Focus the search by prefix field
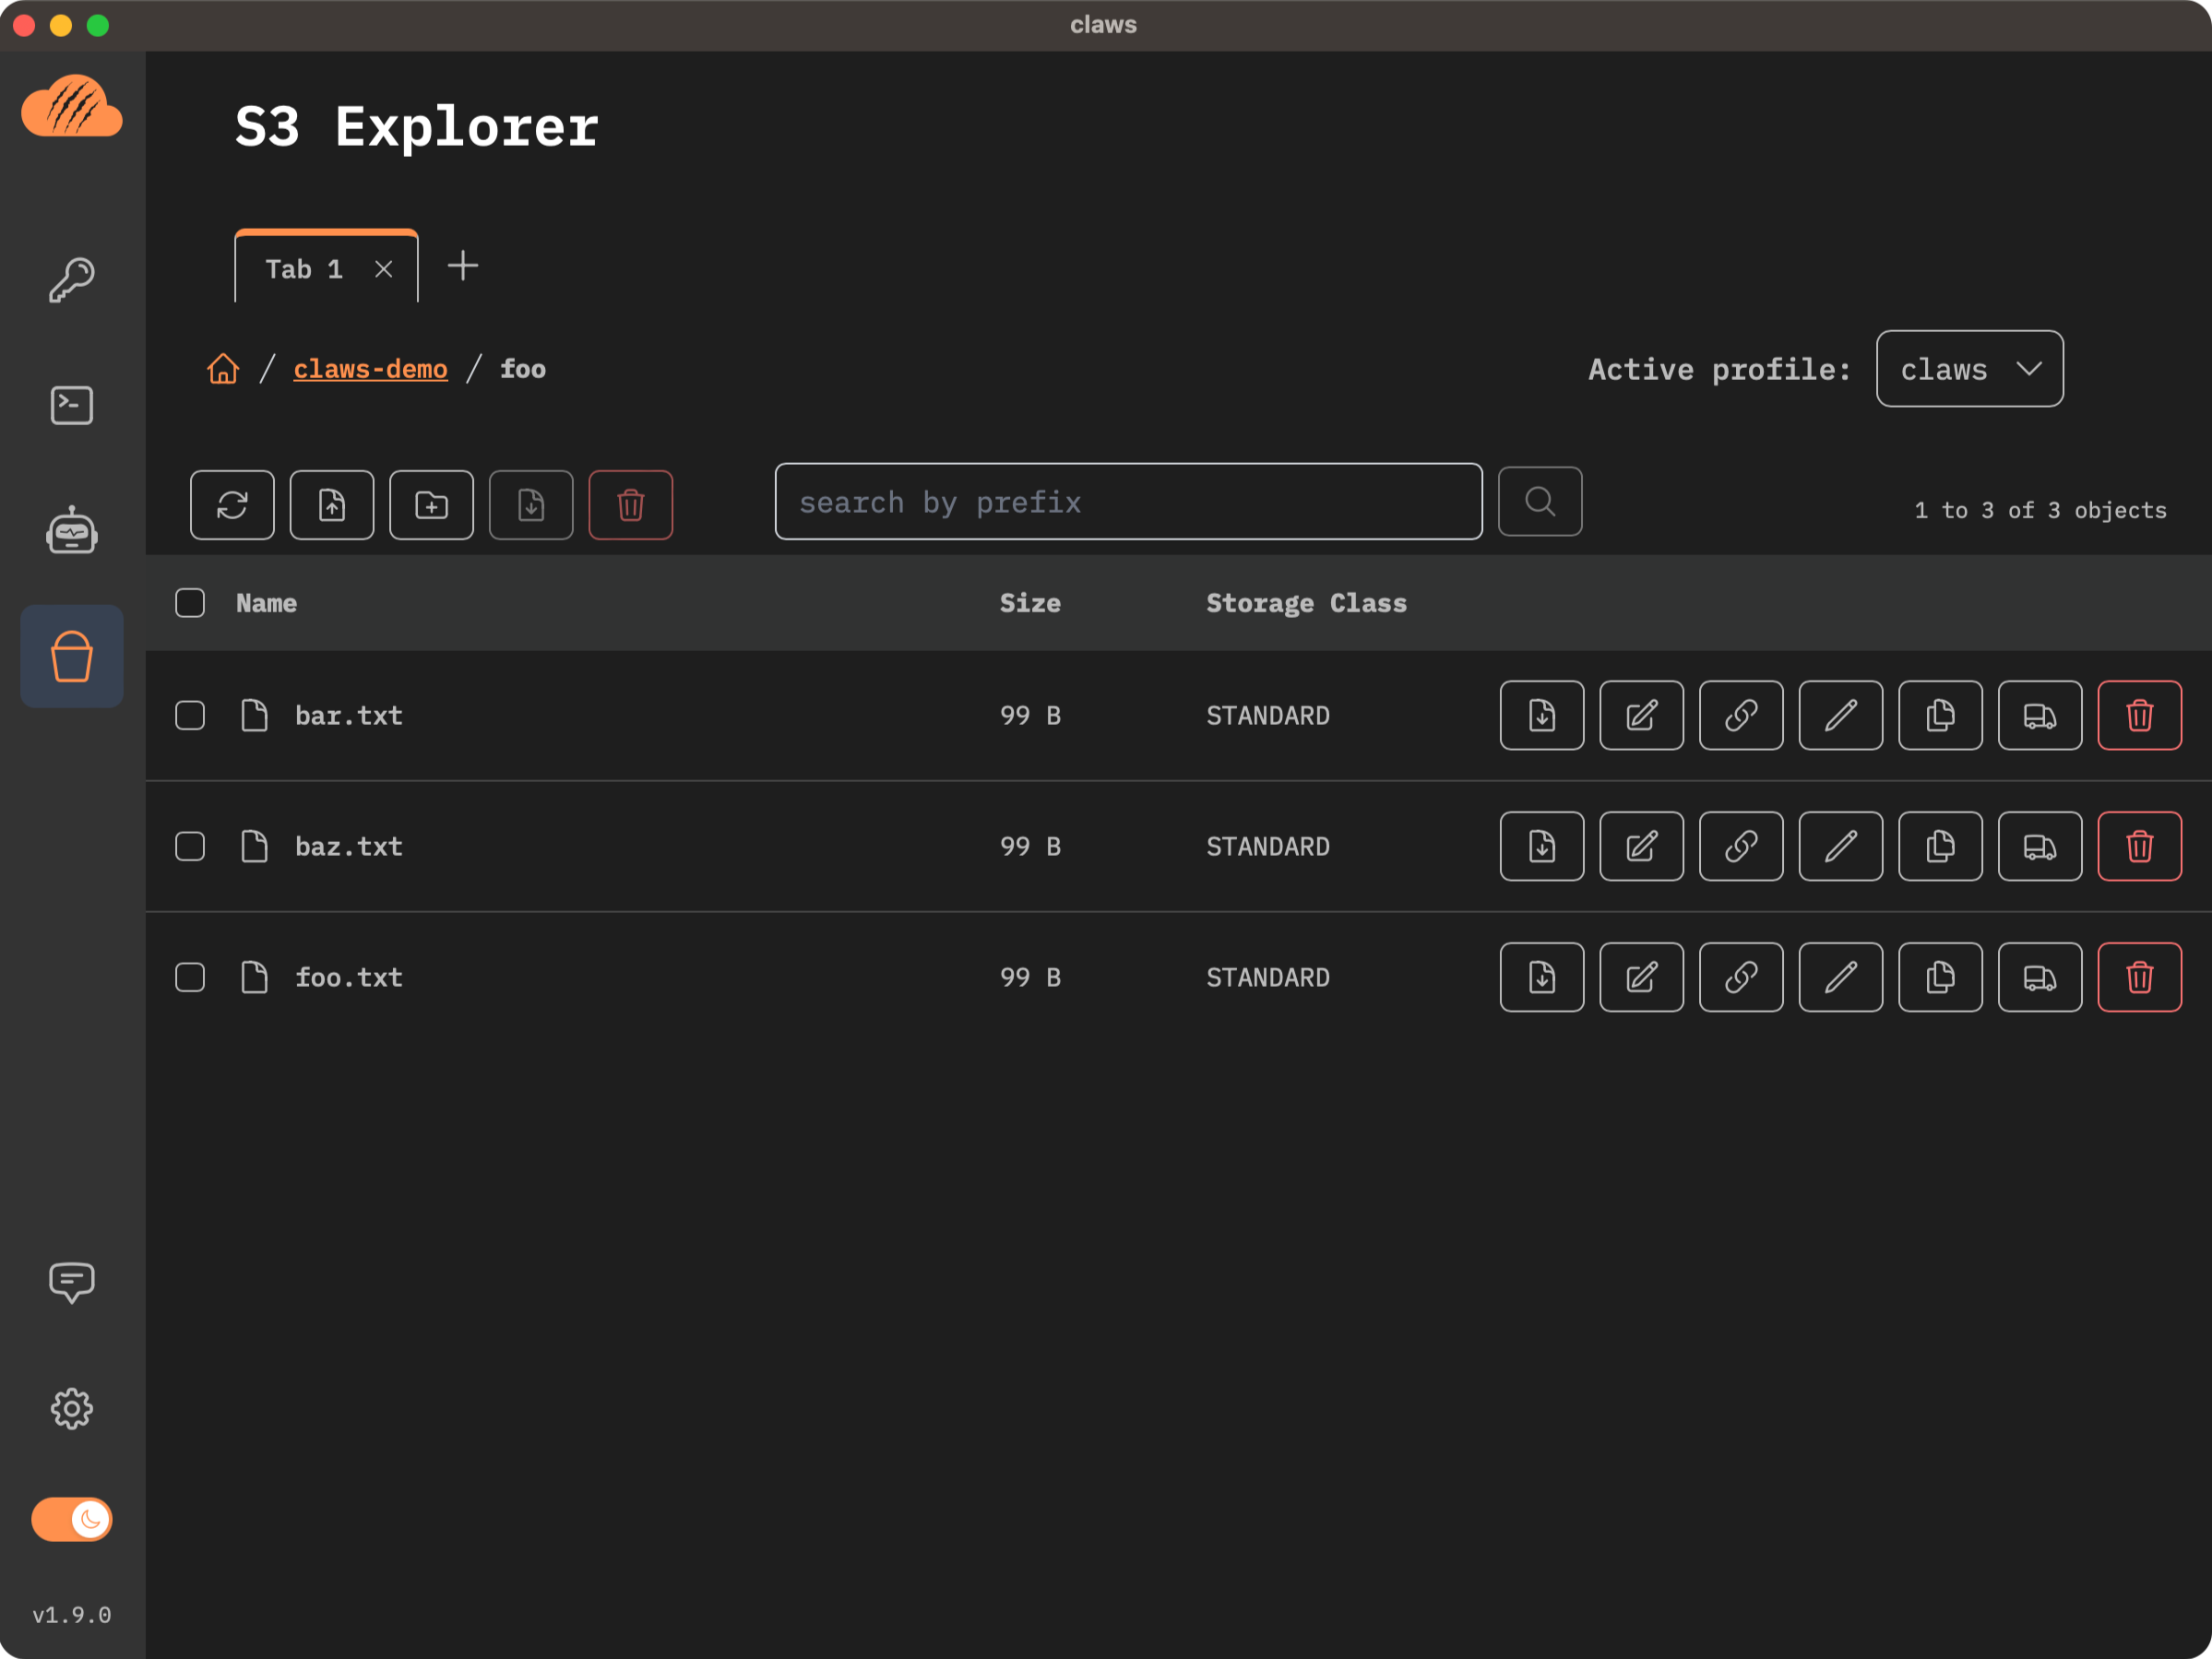The height and width of the screenshot is (1659, 2212). point(1128,502)
